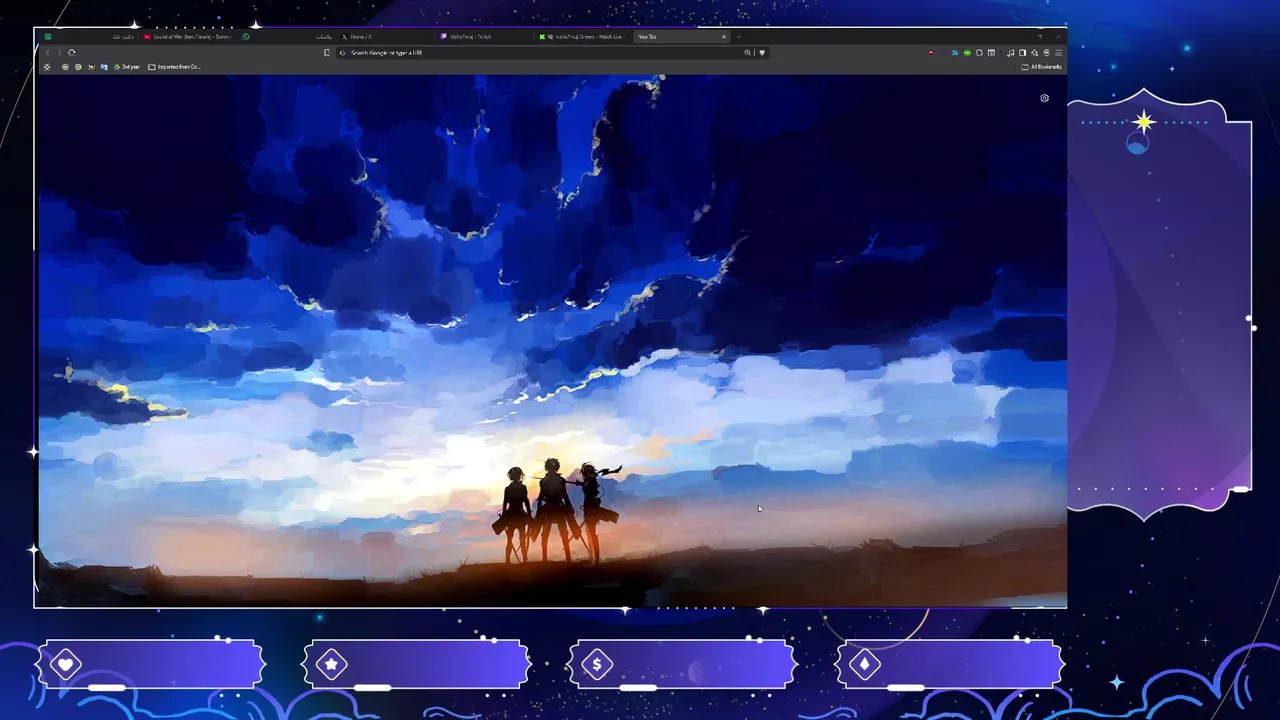
Task: Open the browser hamburger main menu
Action: coord(1058,52)
